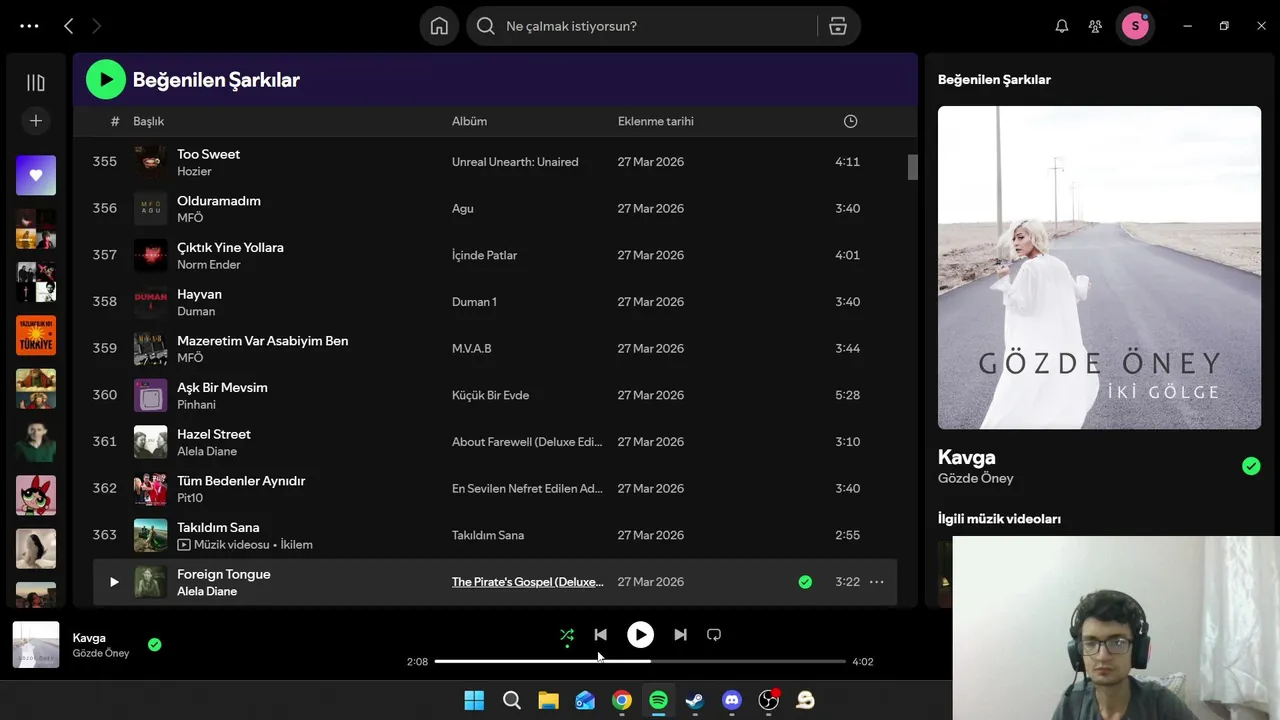1280x720 pixels.
Task: Open album Küçük Bir Evde
Action: pyautogui.click(x=491, y=395)
